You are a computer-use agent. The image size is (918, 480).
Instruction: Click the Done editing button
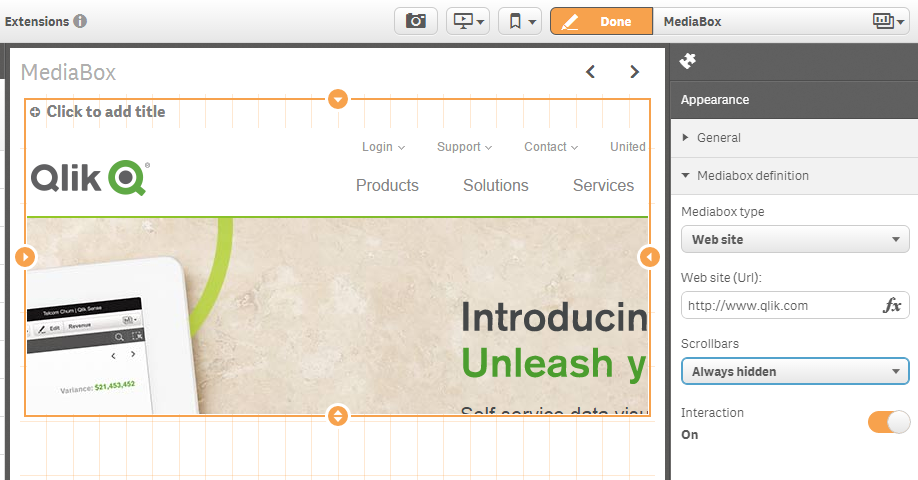point(601,22)
